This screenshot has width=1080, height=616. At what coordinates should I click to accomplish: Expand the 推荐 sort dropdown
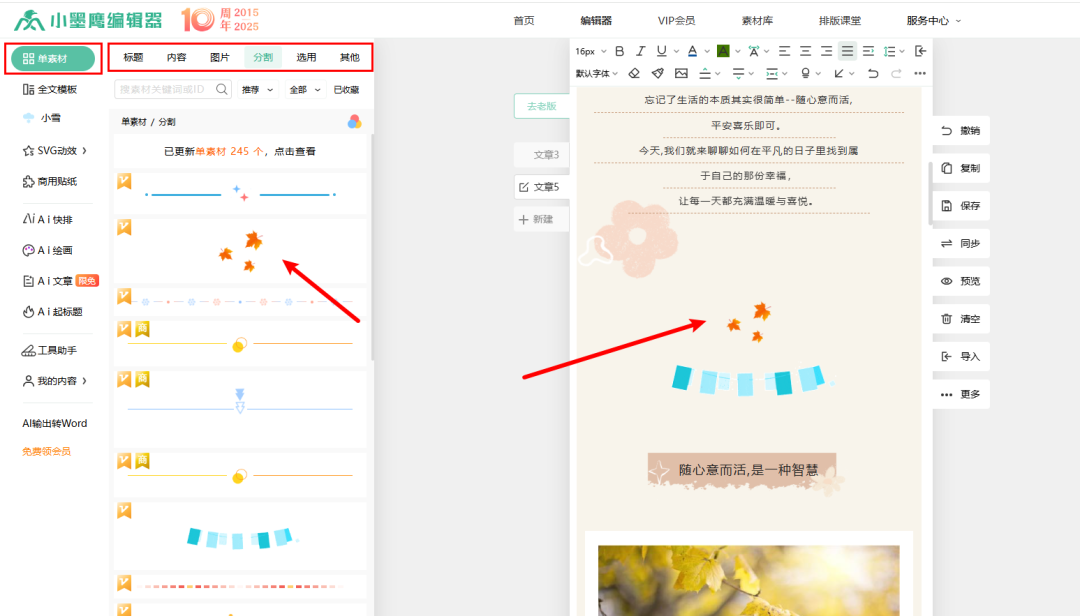[x=256, y=90]
